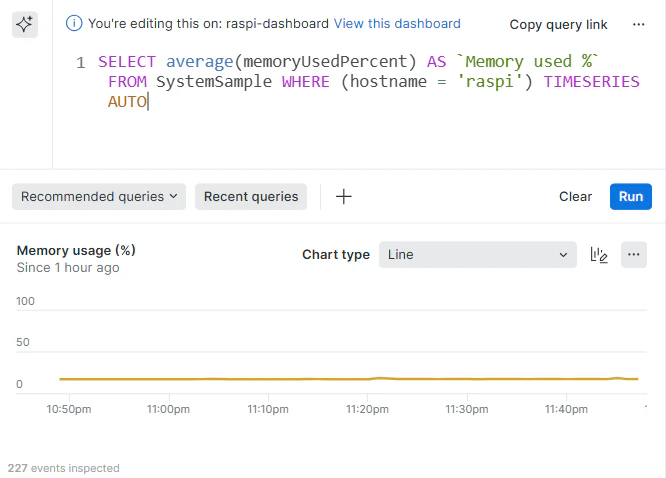
Task: Click the Since 1 hour ago subtitle
Action: click(68, 268)
